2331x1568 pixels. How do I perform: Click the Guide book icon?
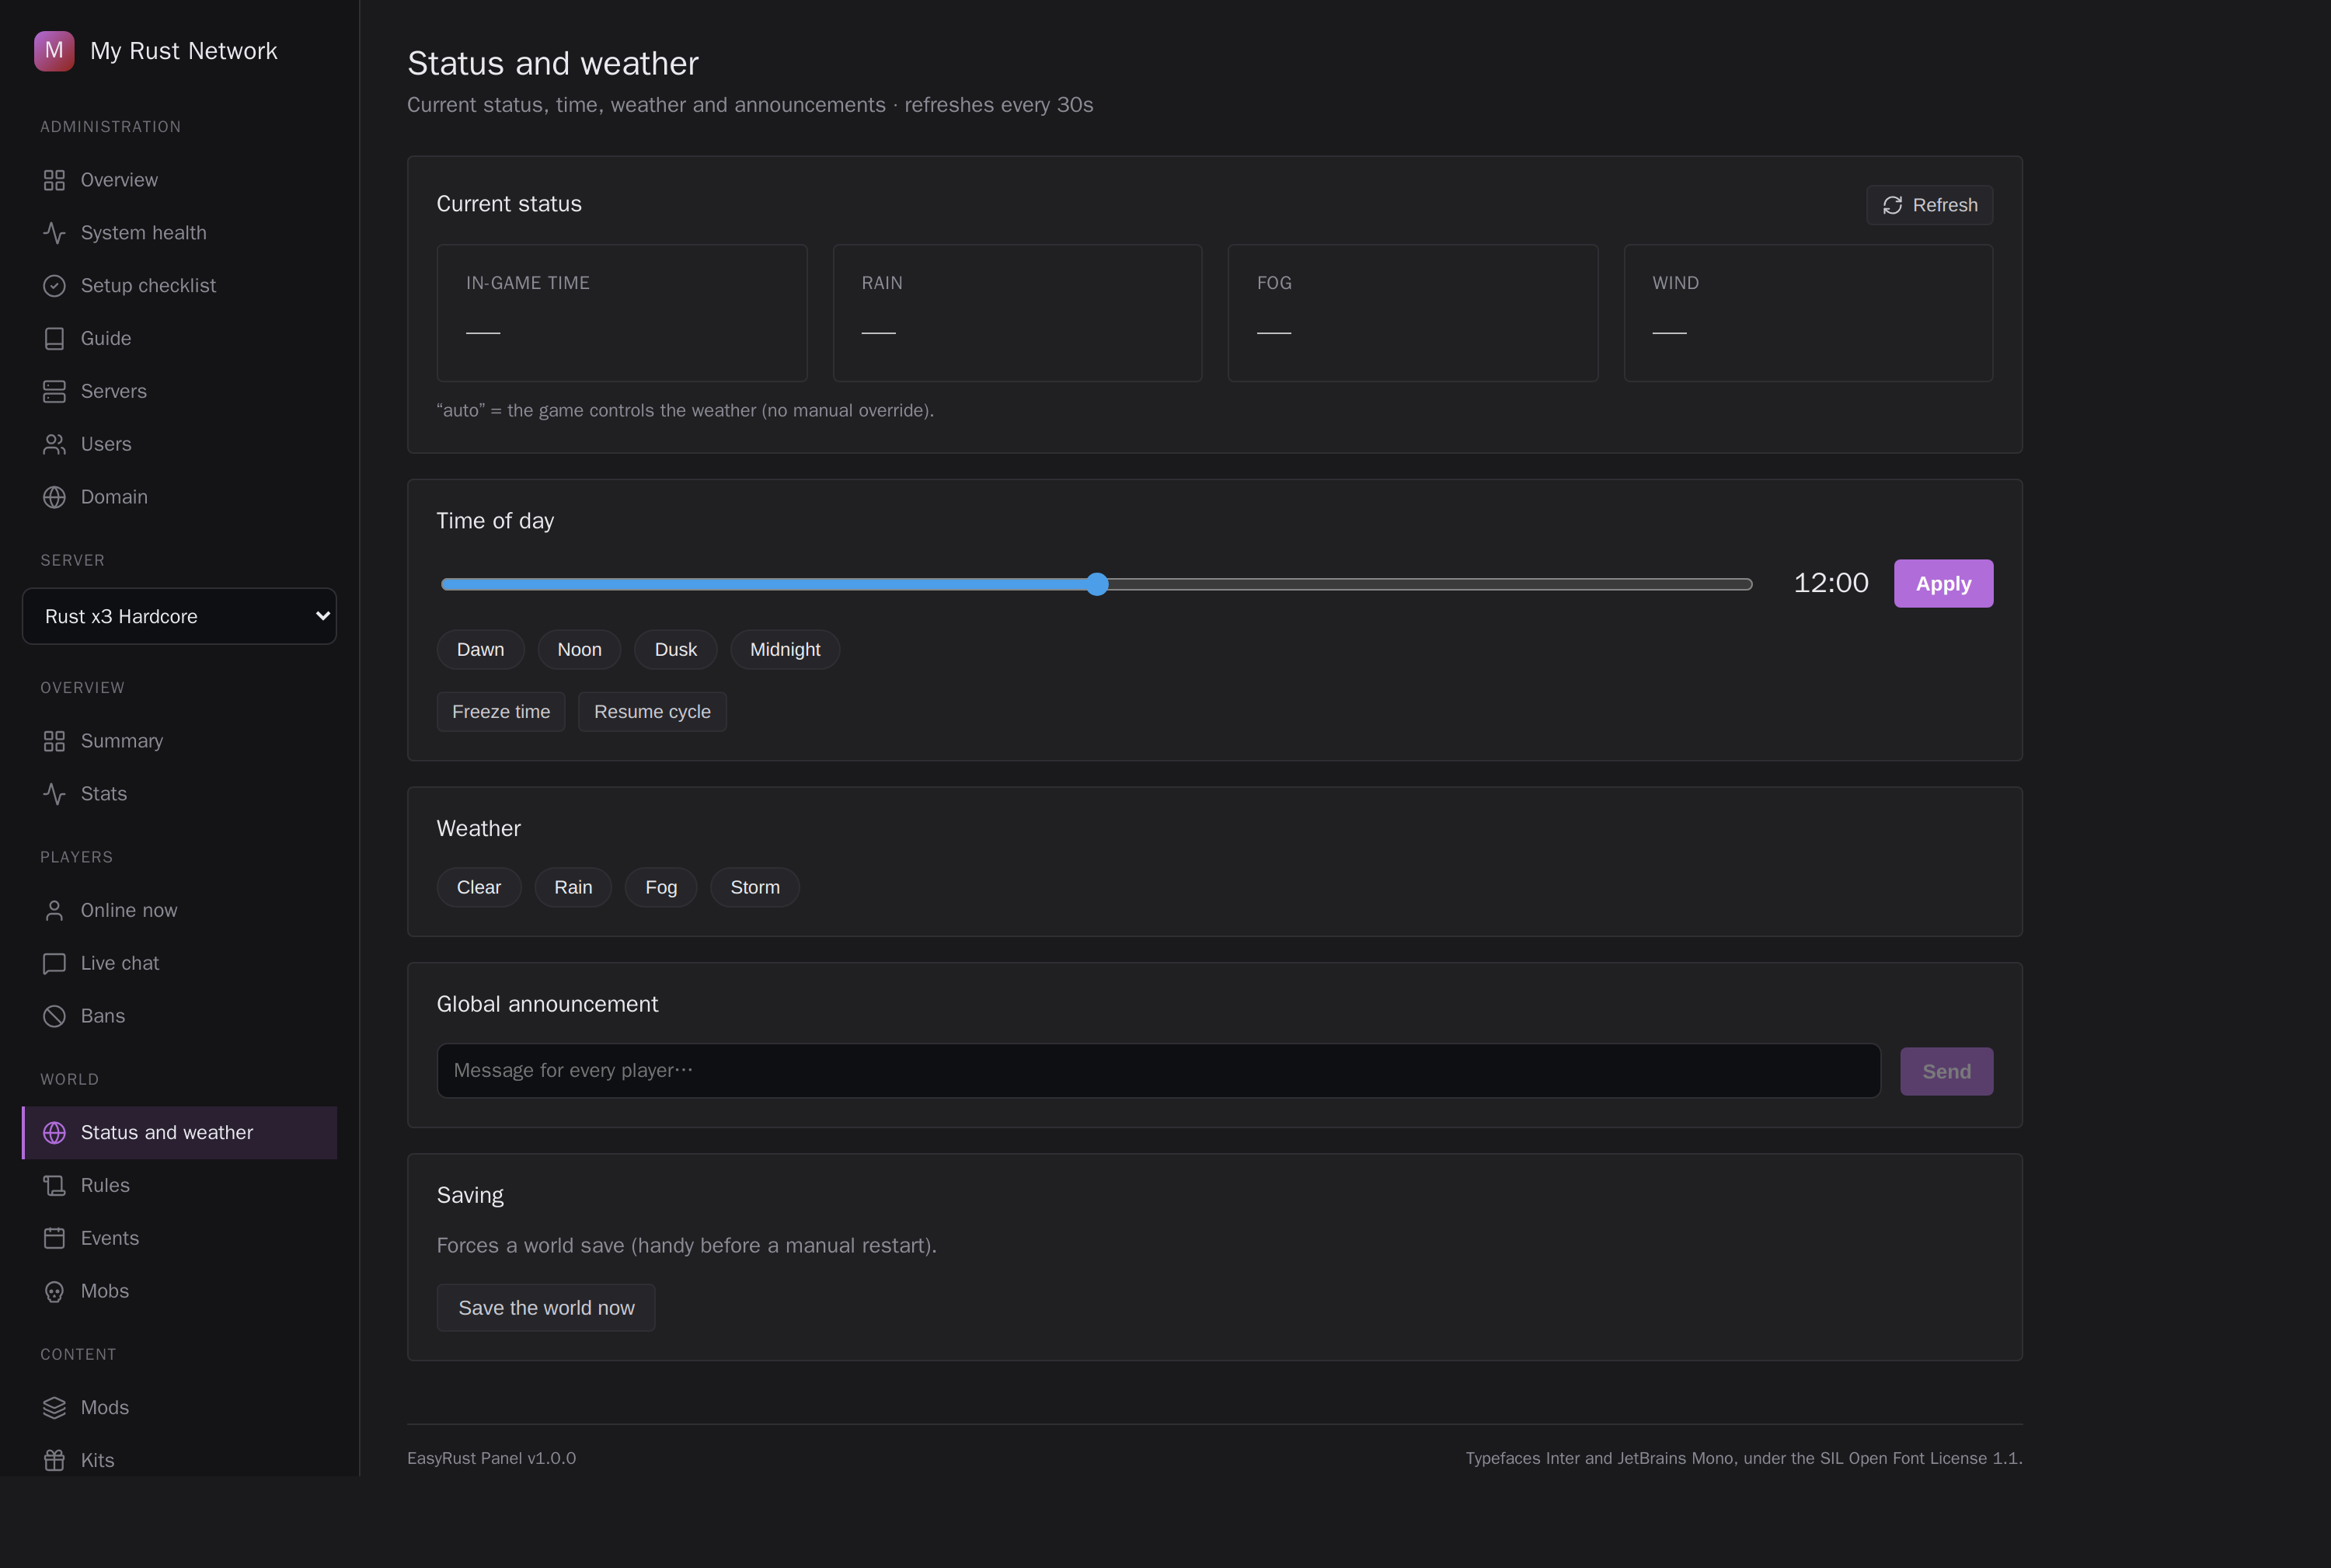coord(54,339)
